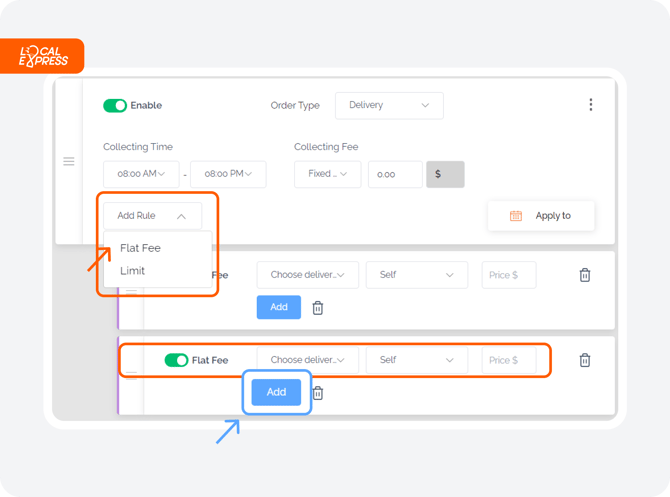Click the highlighted blue Add button

pos(276,392)
